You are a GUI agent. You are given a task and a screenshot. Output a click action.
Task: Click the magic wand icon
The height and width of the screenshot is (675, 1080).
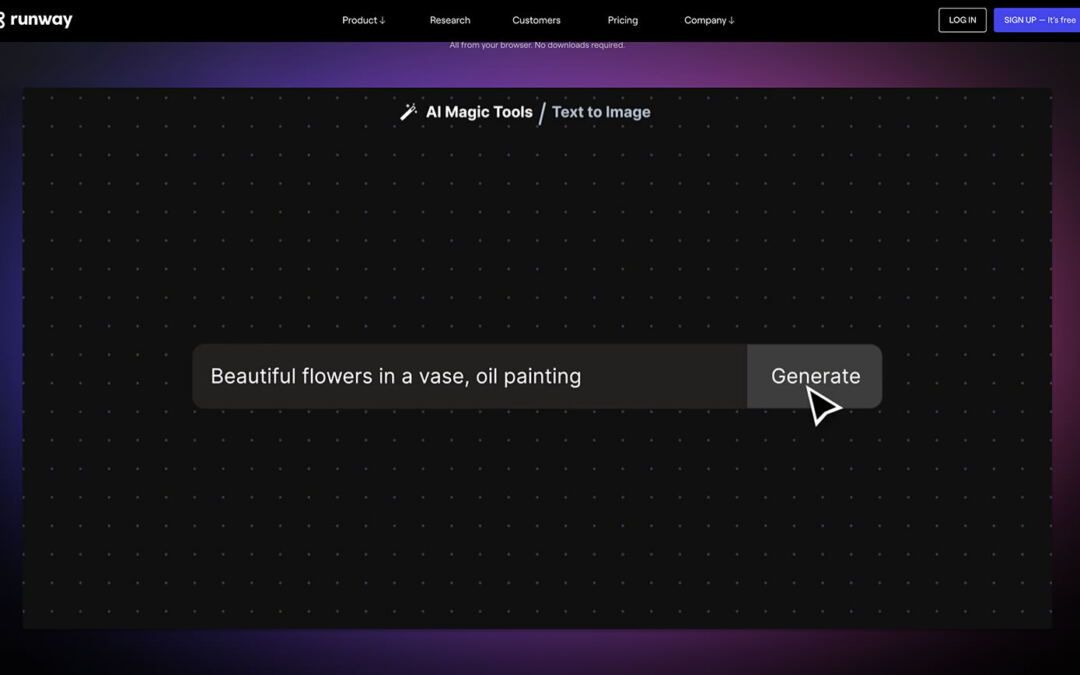click(x=408, y=113)
